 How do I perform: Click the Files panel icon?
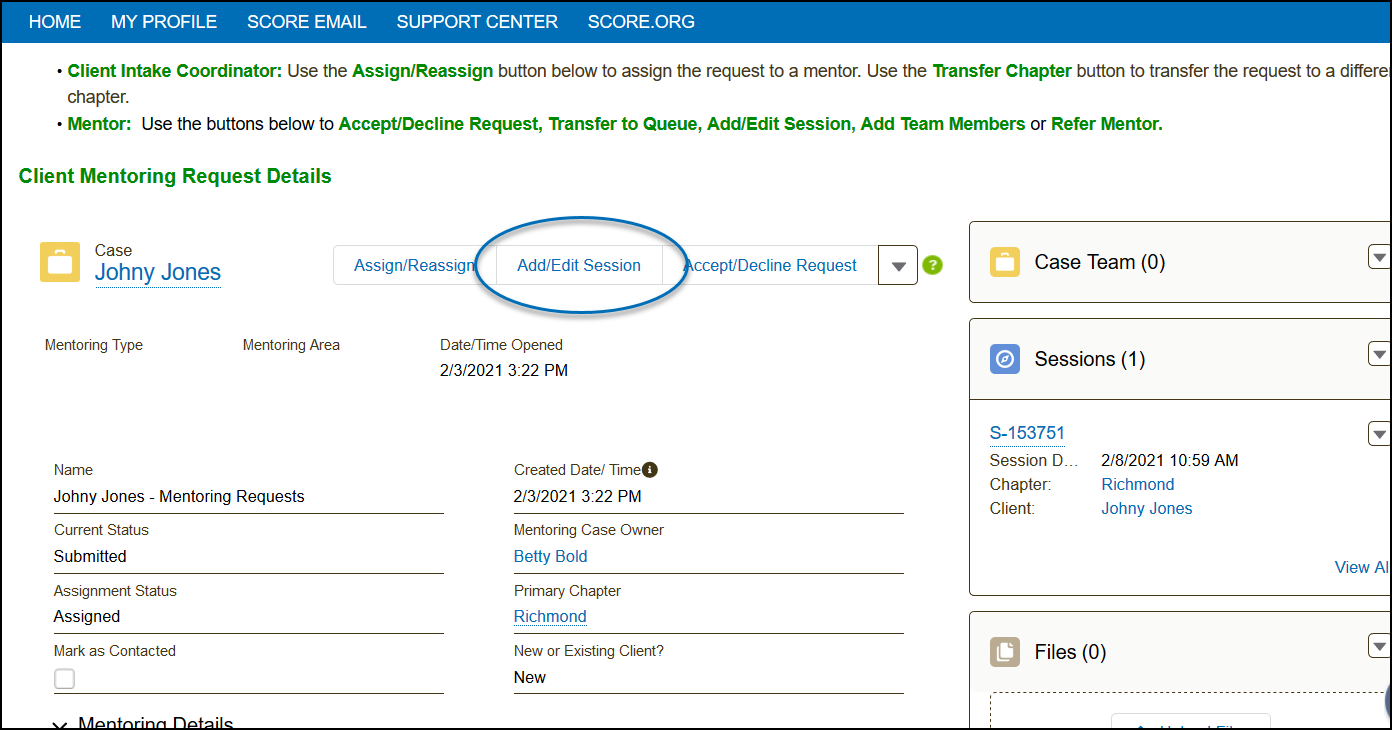click(1005, 652)
